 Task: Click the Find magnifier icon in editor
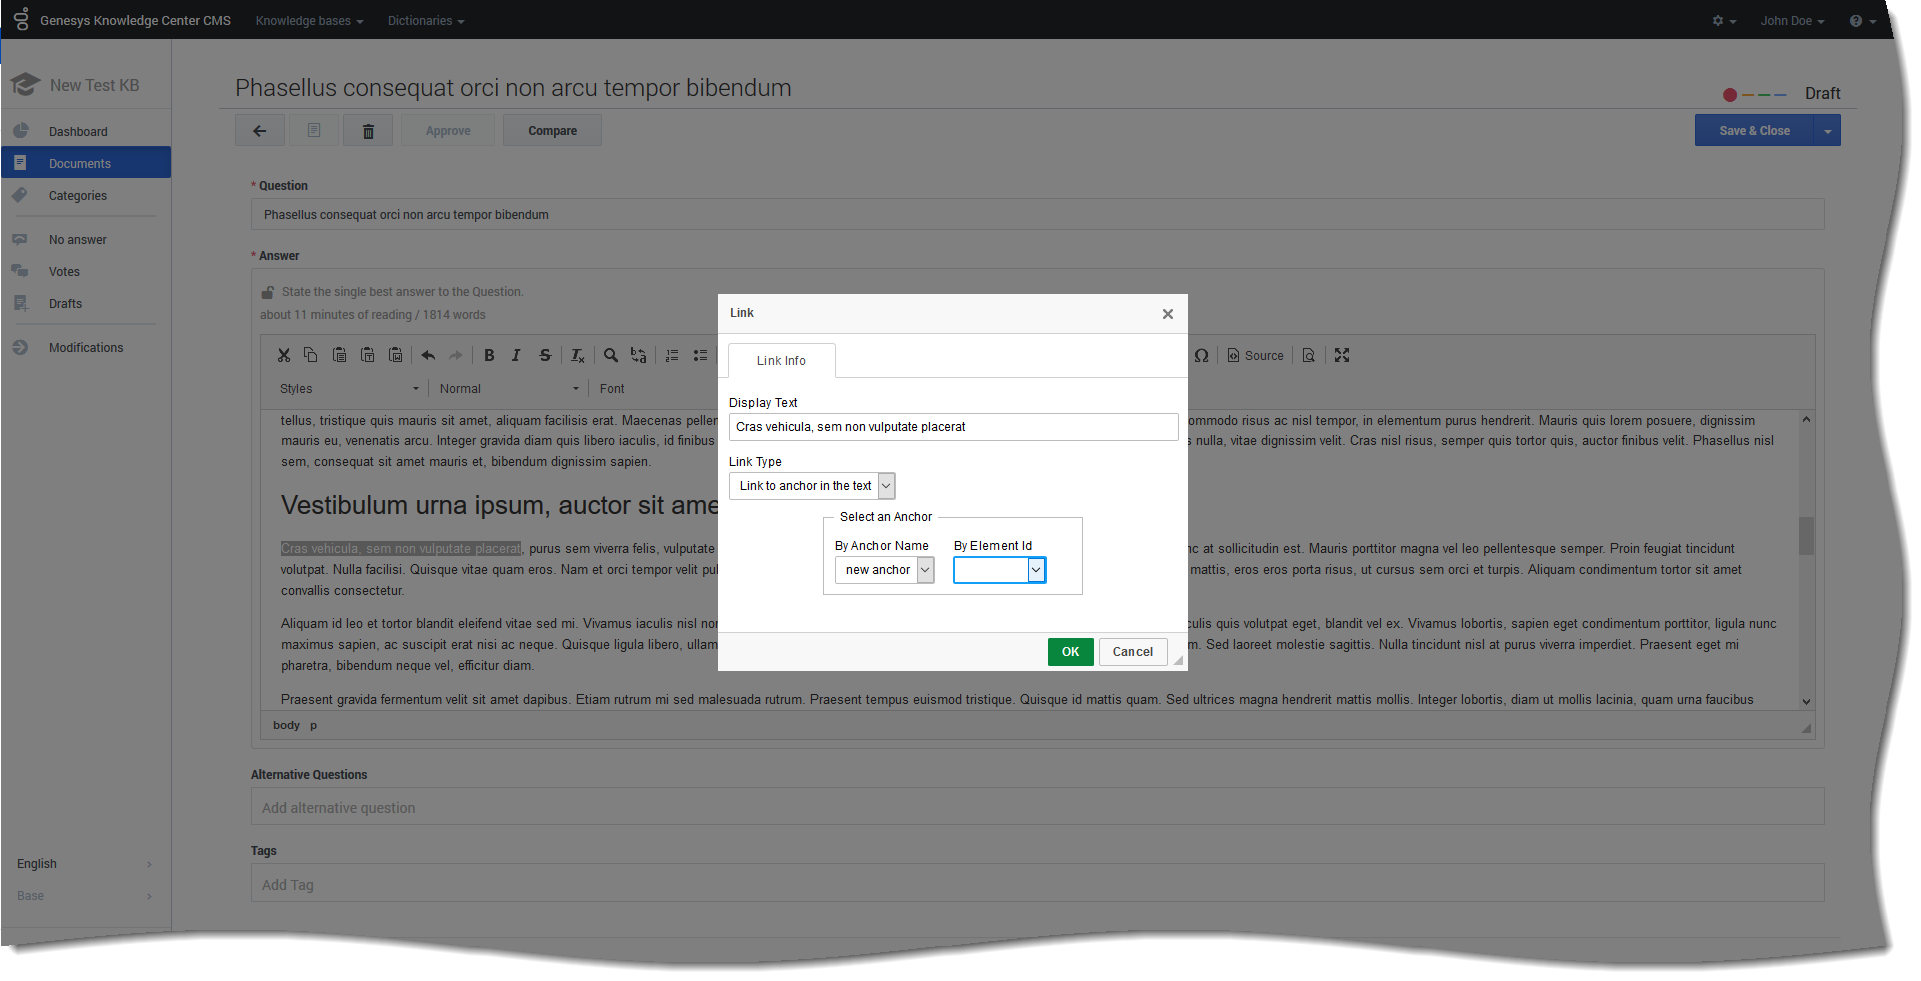[x=610, y=355]
